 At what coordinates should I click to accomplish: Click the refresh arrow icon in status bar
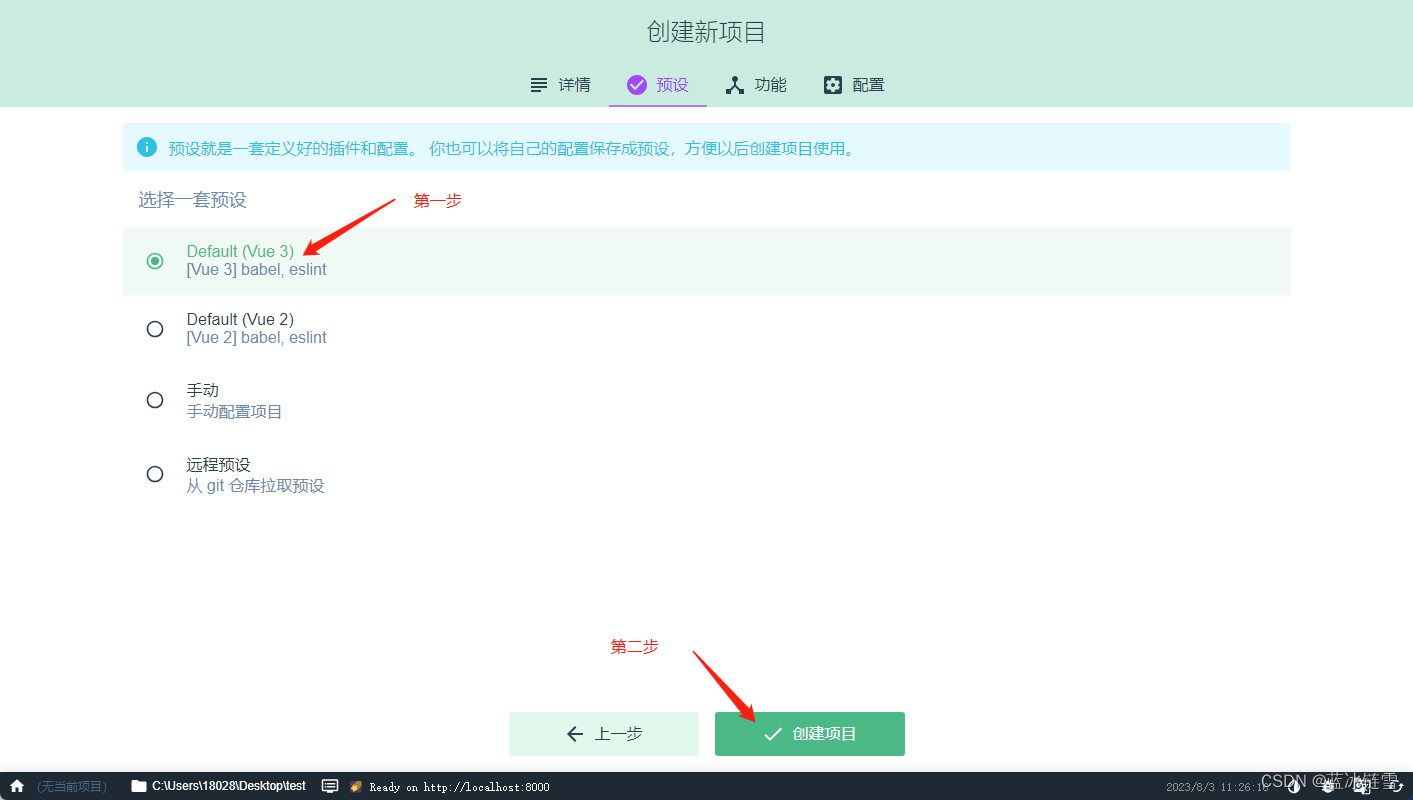[x=1398, y=786]
